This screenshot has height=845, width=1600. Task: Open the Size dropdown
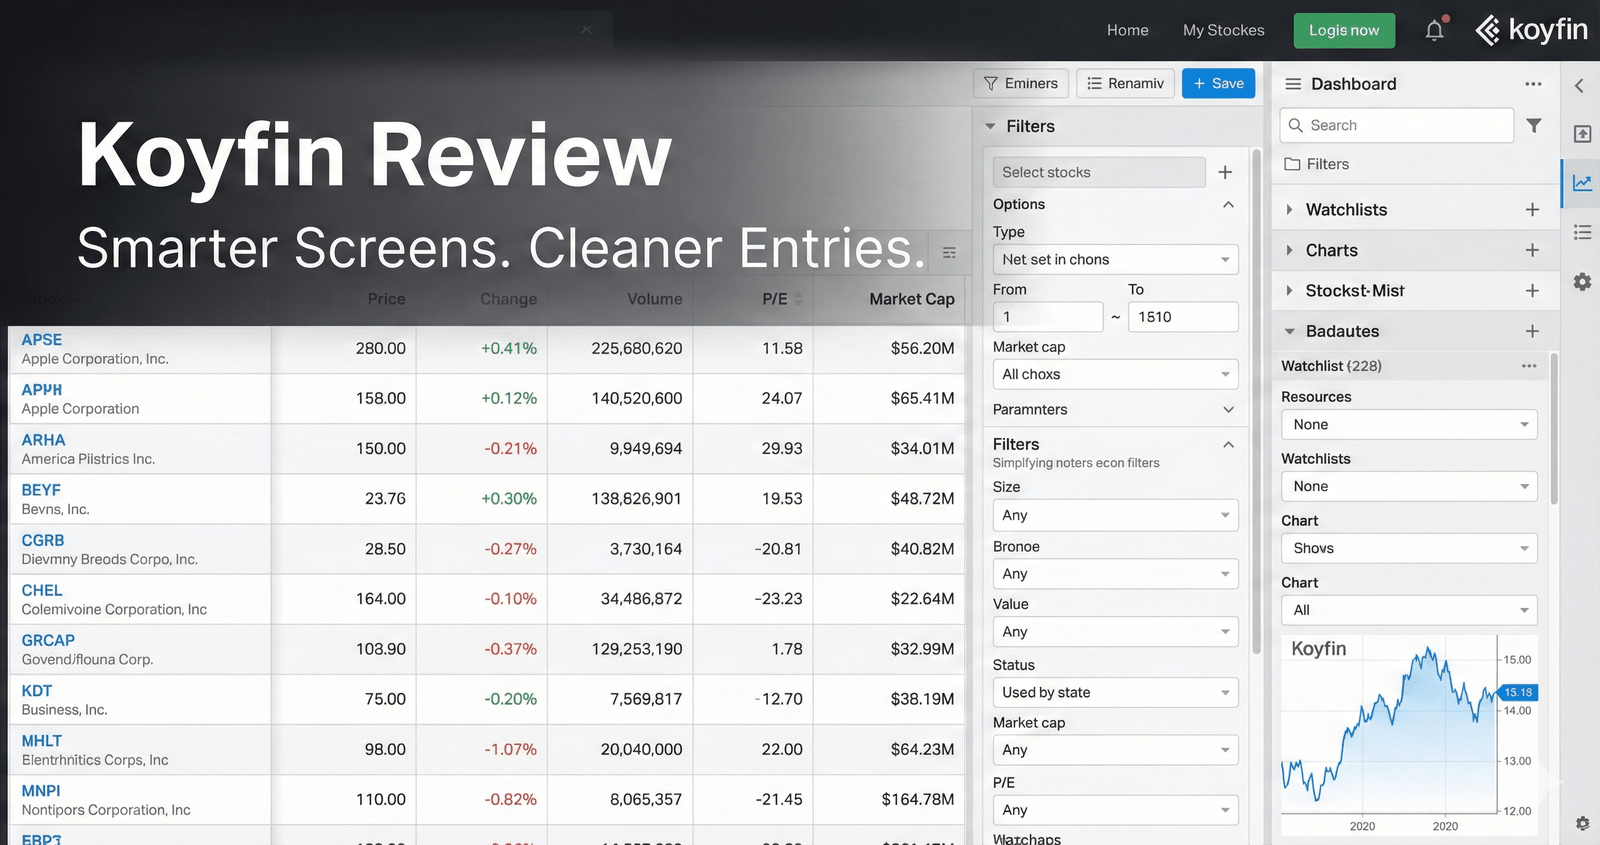pyautogui.click(x=1115, y=515)
